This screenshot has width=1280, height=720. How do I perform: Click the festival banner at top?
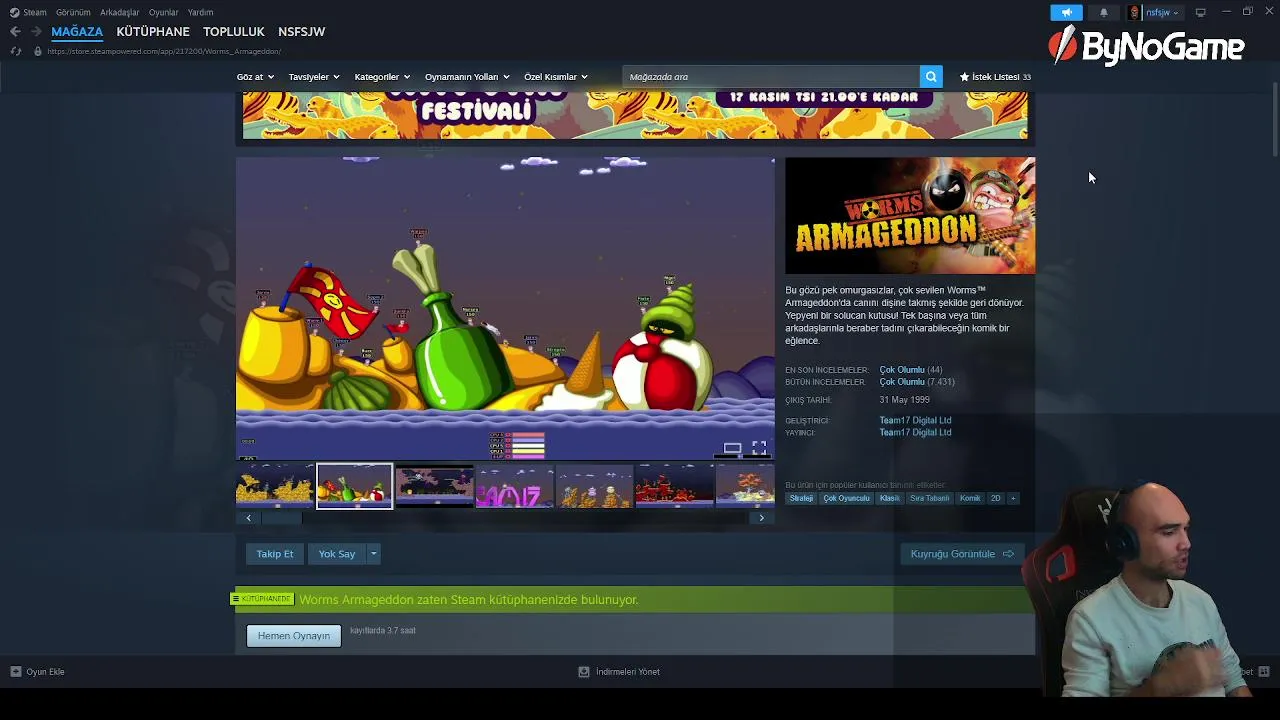[x=635, y=115]
